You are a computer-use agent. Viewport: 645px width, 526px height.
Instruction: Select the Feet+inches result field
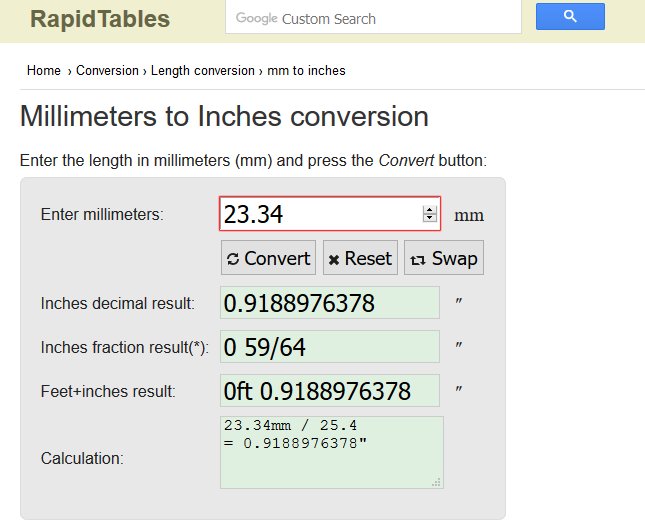pyautogui.click(x=330, y=391)
